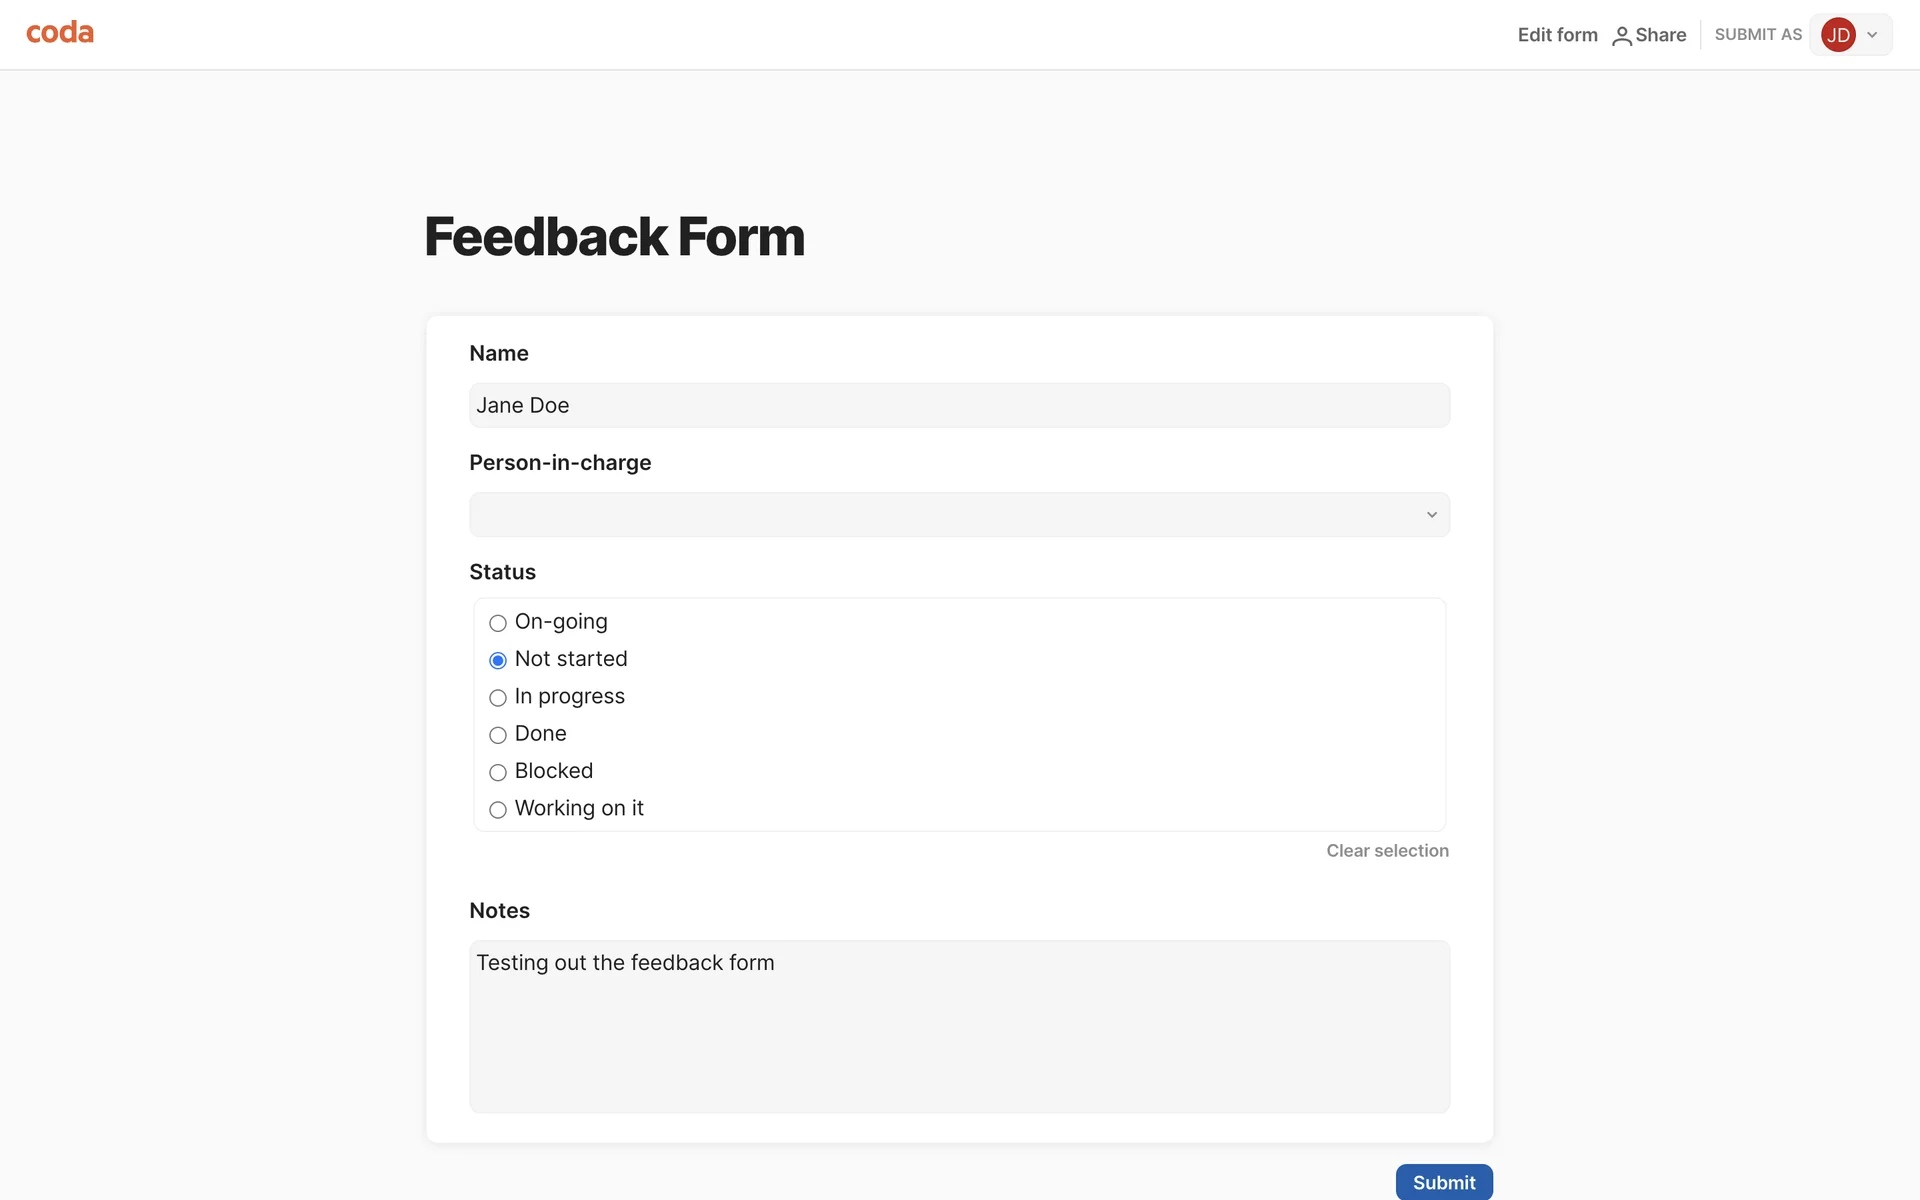
Task: Open the Person-in-charge dropdown
Action: (x=940, y=515)
